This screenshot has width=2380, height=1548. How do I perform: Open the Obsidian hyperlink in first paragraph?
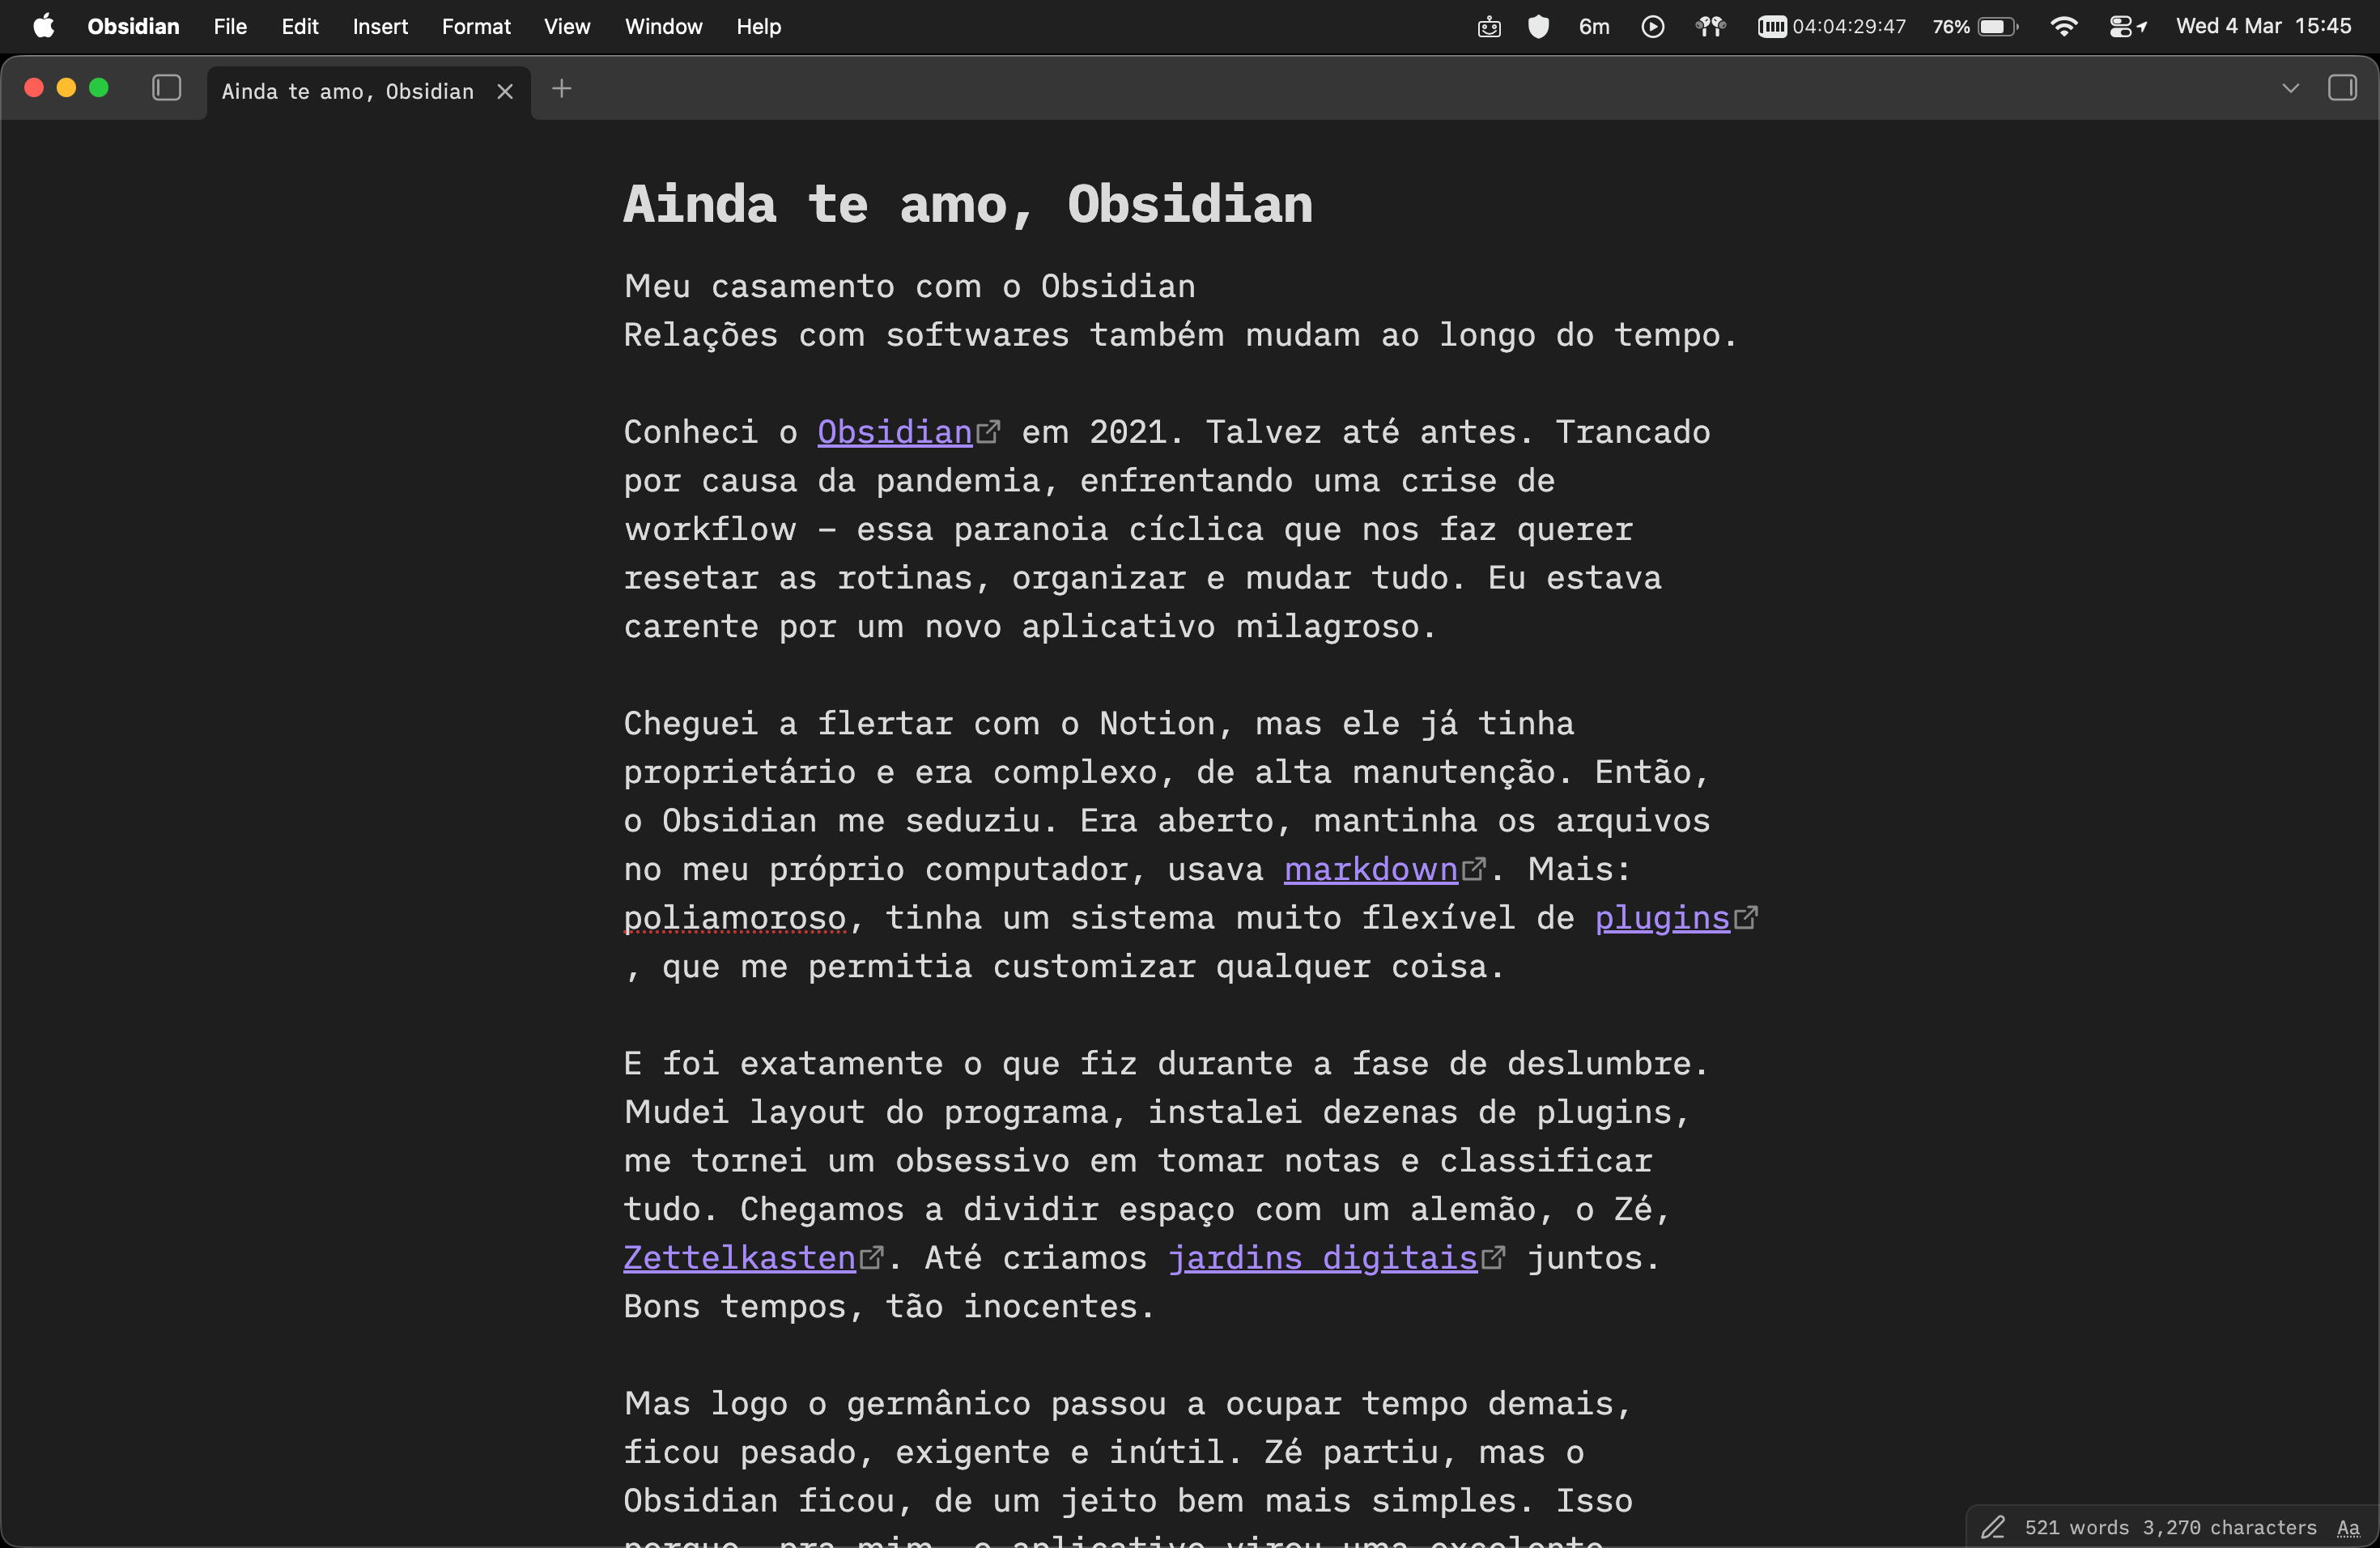coord(894,432)
